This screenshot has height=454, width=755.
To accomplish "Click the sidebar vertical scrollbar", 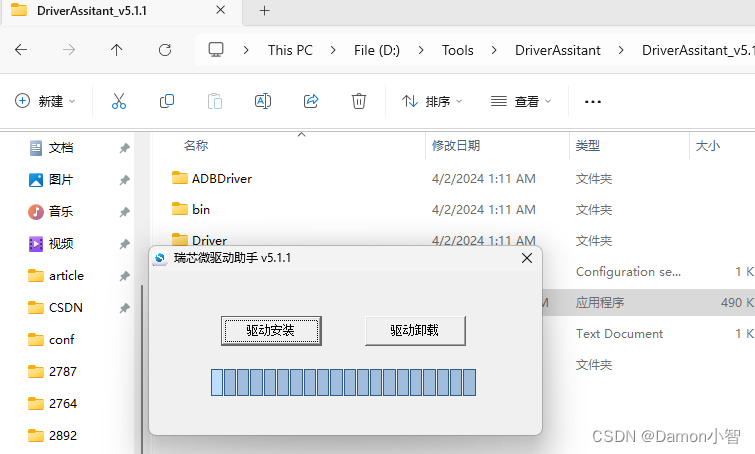I will click(142, 369).
